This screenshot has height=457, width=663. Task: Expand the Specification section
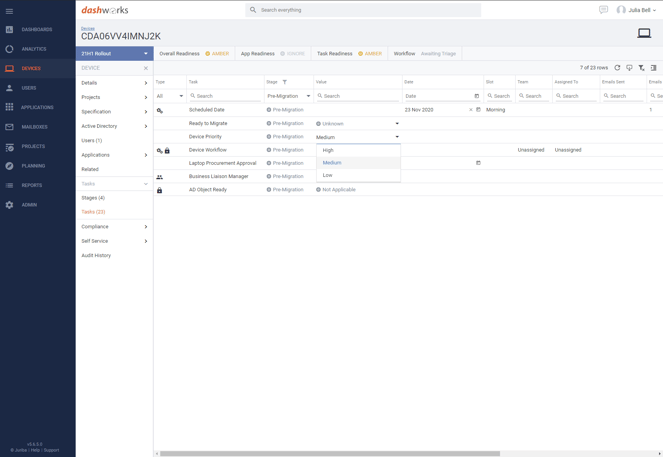[115, 112]
